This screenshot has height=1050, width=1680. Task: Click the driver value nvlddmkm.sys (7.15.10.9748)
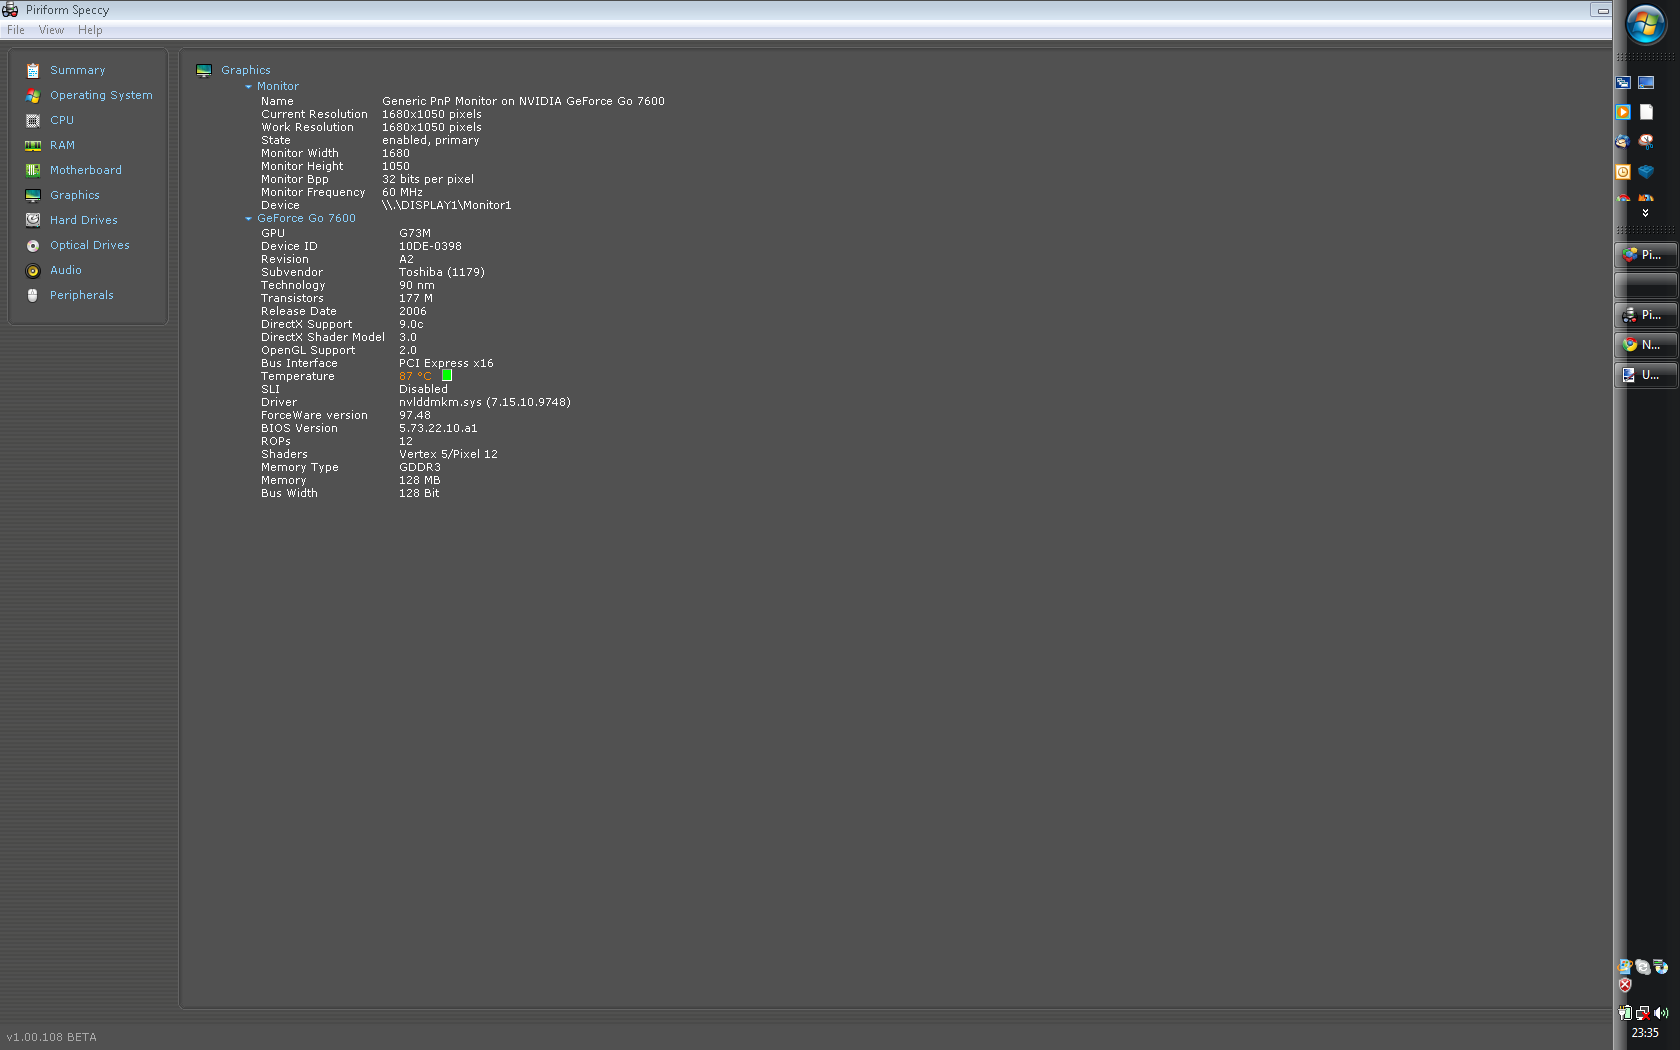485,403
